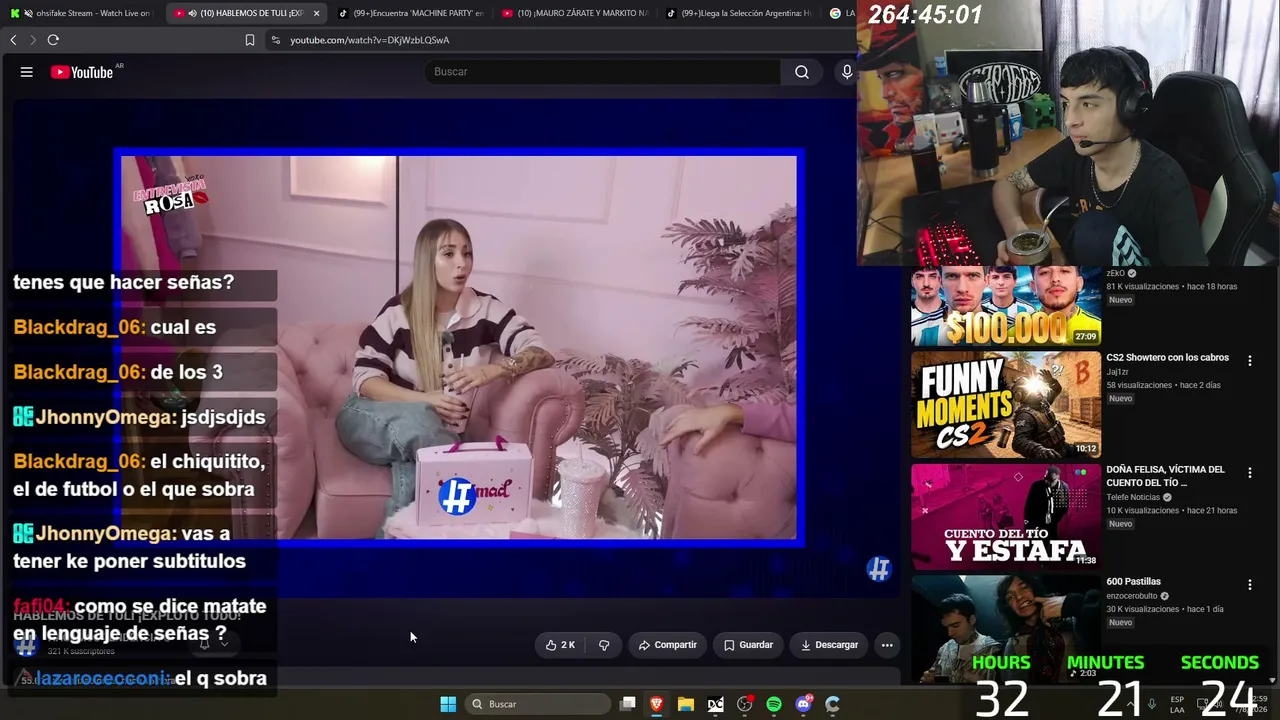Open options for 600 Pastillas video
The height and width of the screenshot is (720, 1280).
pyautogui.click(x=1249, y=584)
